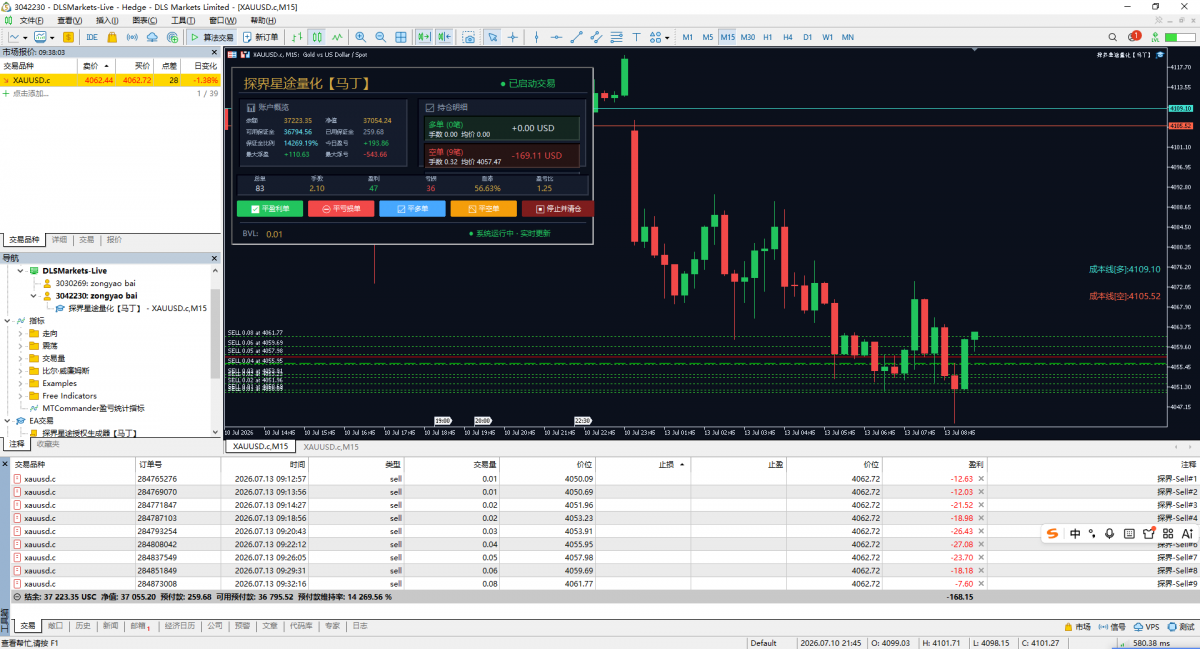Select the horizontal line drawing tool

coord(556,37)
